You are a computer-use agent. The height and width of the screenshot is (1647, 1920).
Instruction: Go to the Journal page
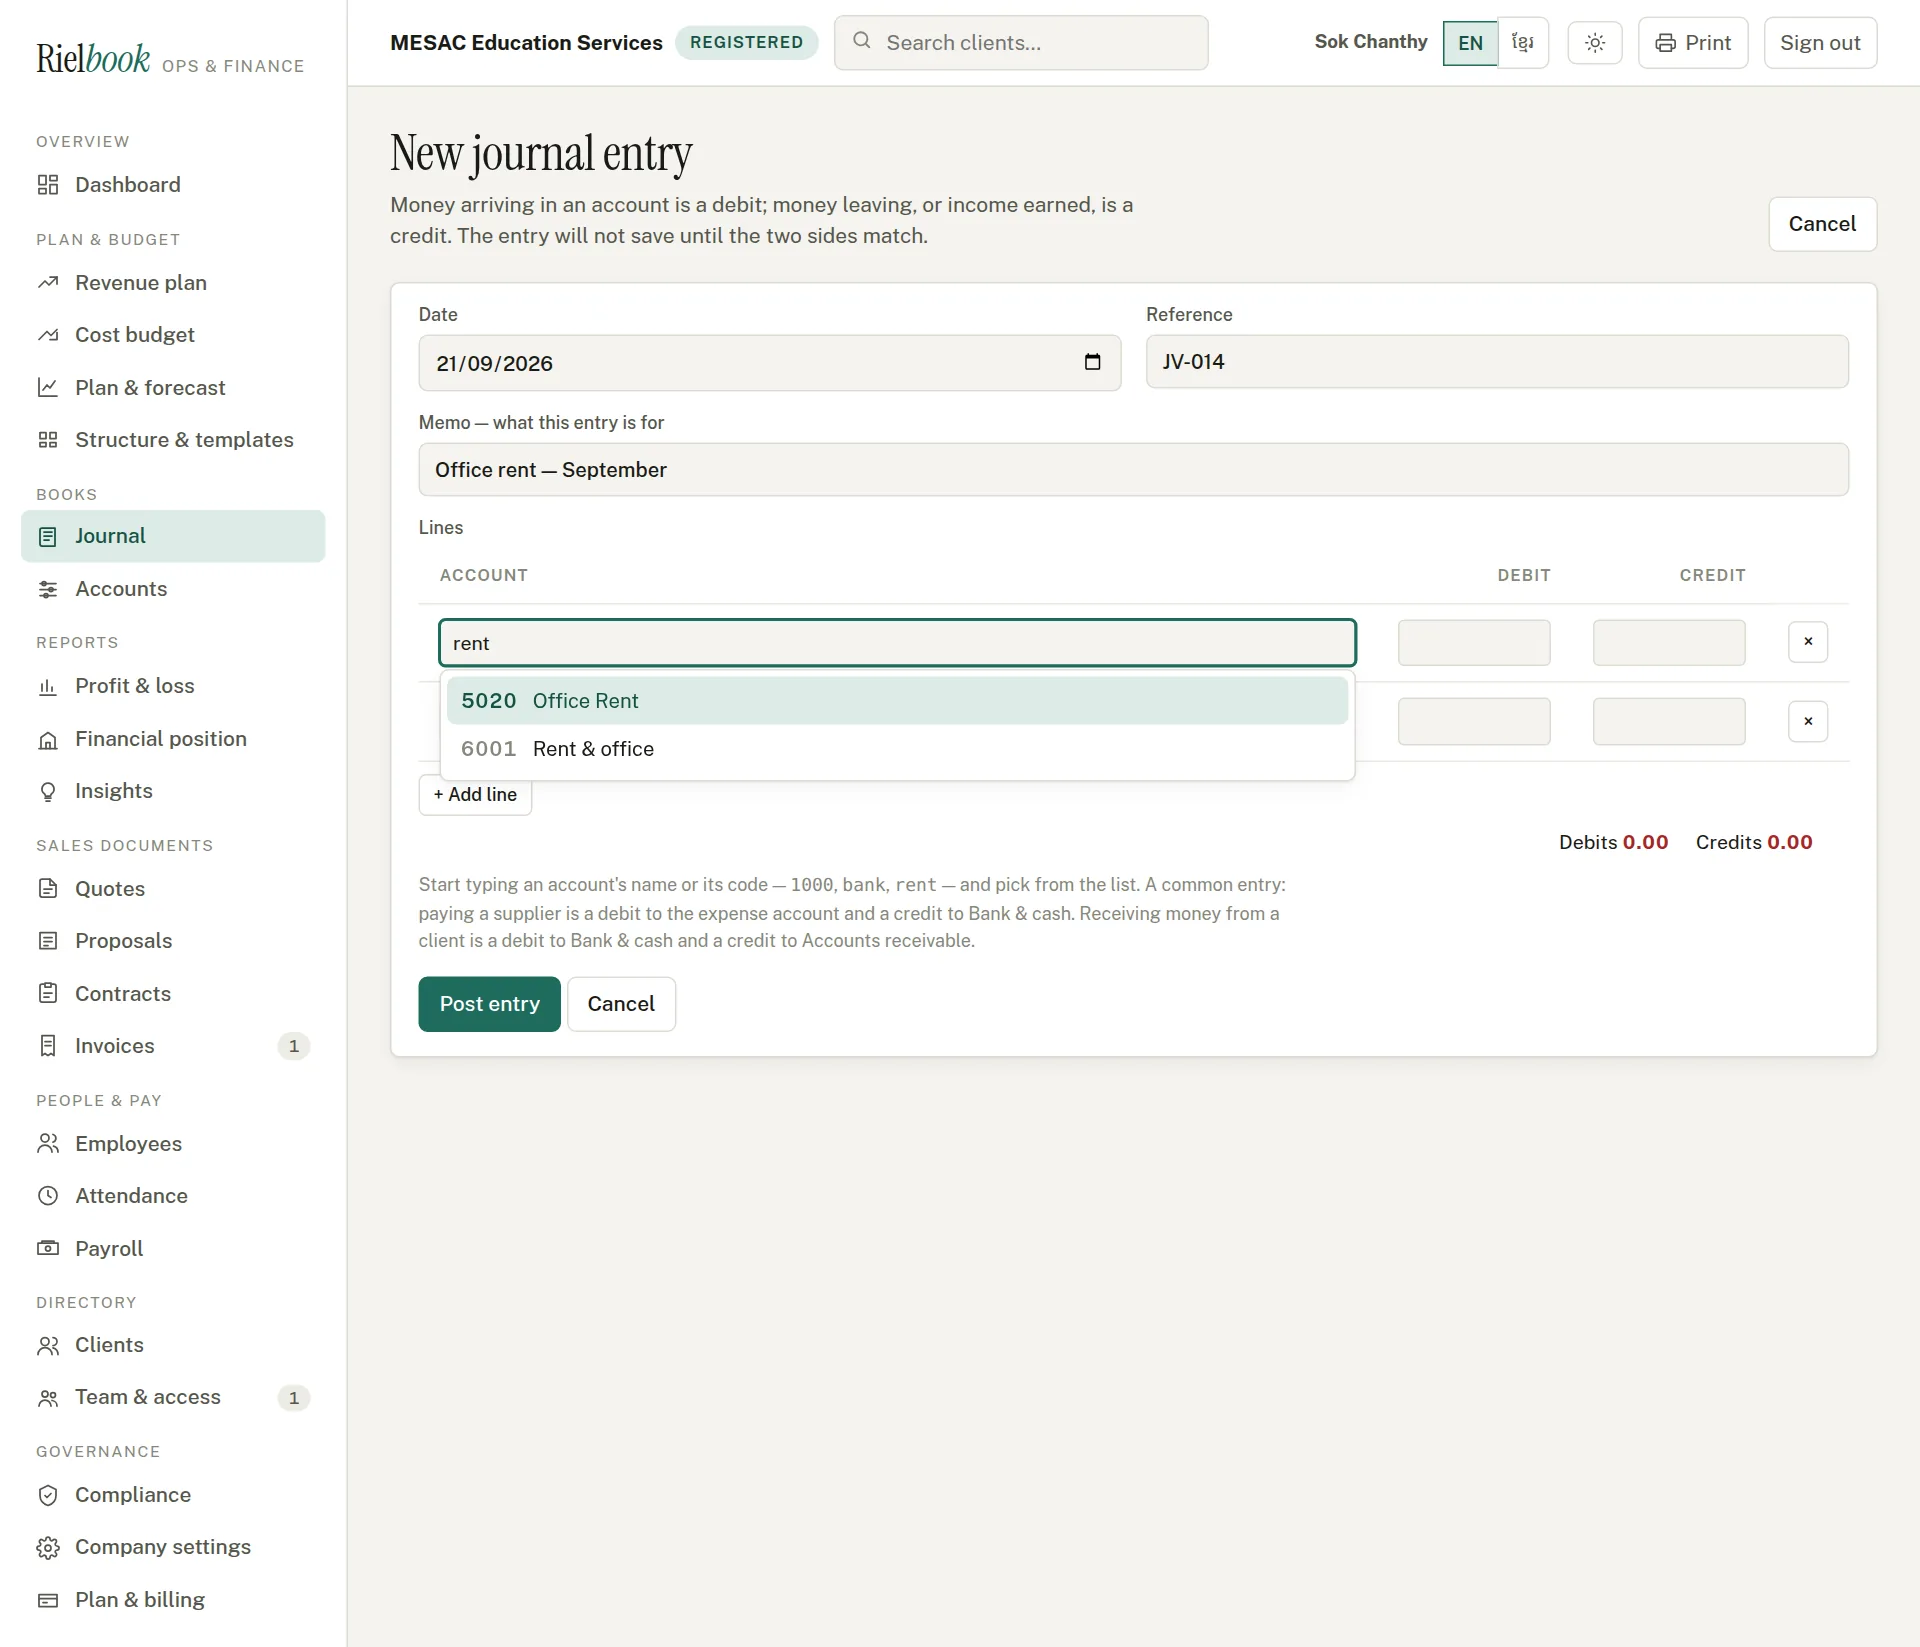pyautogui.click(x=173, y=536)
